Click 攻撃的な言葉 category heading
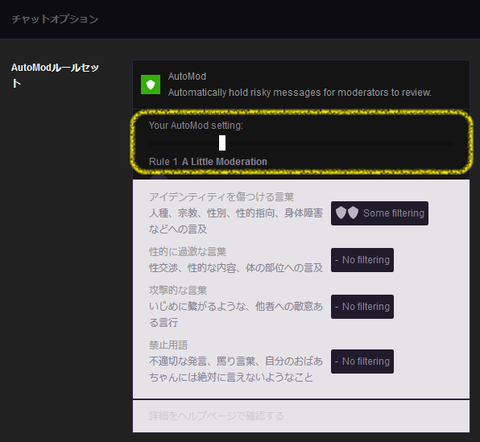This screenshot has height=442, width=480. (x=178, y=290)
